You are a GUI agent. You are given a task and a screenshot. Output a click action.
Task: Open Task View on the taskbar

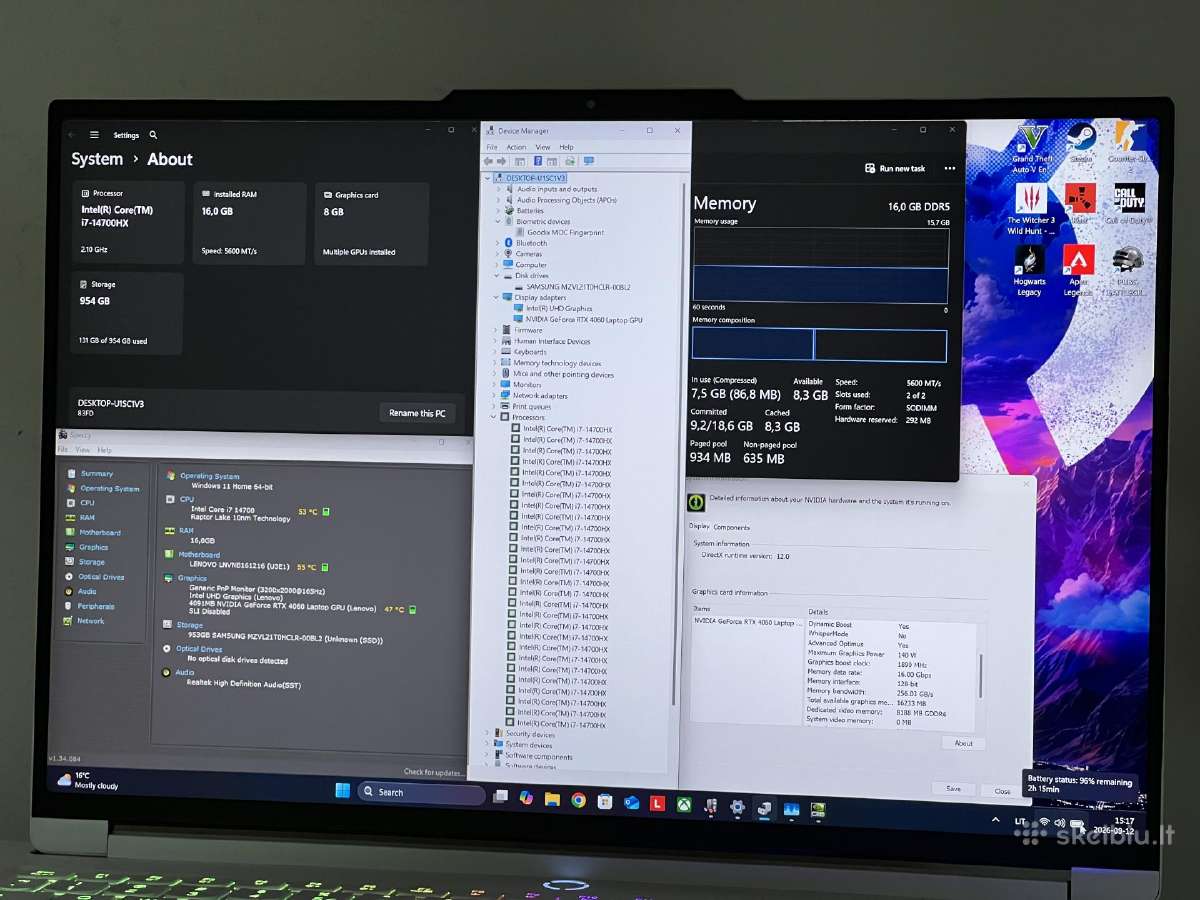pos(500,797)
